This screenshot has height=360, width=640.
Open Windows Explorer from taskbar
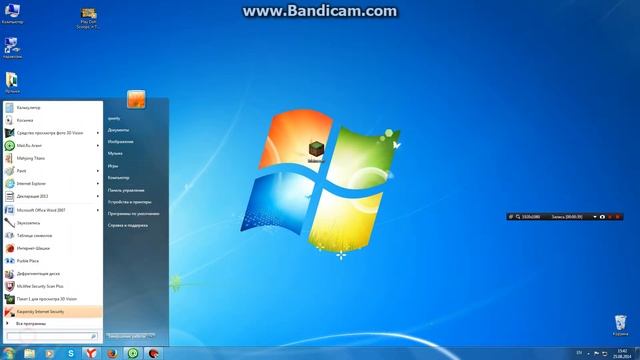29,353
